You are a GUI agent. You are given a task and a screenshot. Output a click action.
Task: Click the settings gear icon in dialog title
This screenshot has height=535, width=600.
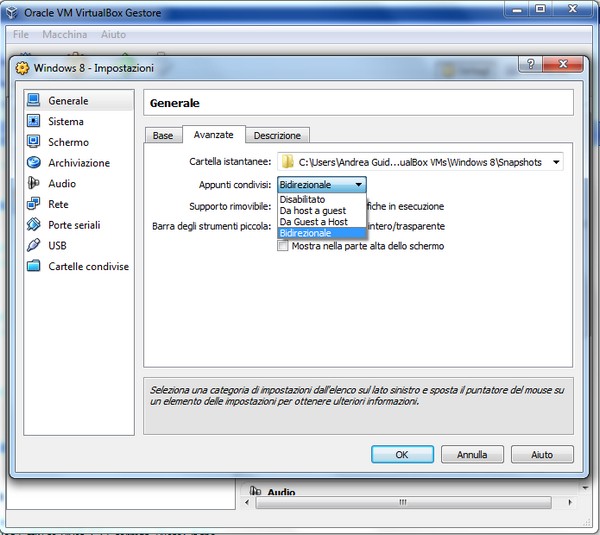pos(22,68)
